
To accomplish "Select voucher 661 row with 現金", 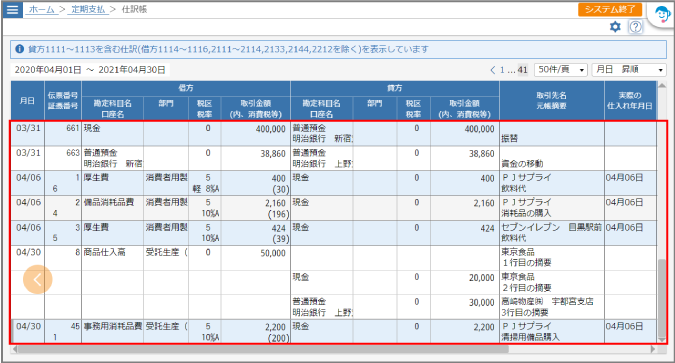I will click(334, 133).
